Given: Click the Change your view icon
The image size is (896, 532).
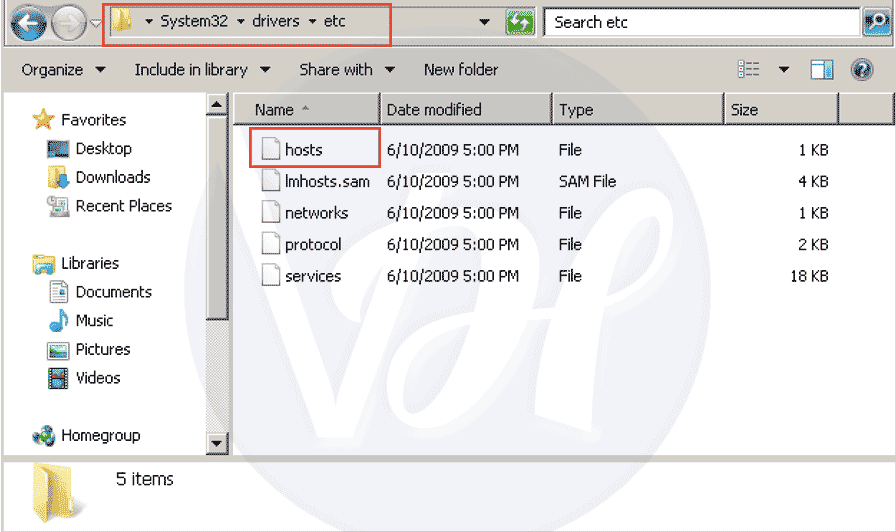Looking at the screenshot, I should click(x=749, y=70).
